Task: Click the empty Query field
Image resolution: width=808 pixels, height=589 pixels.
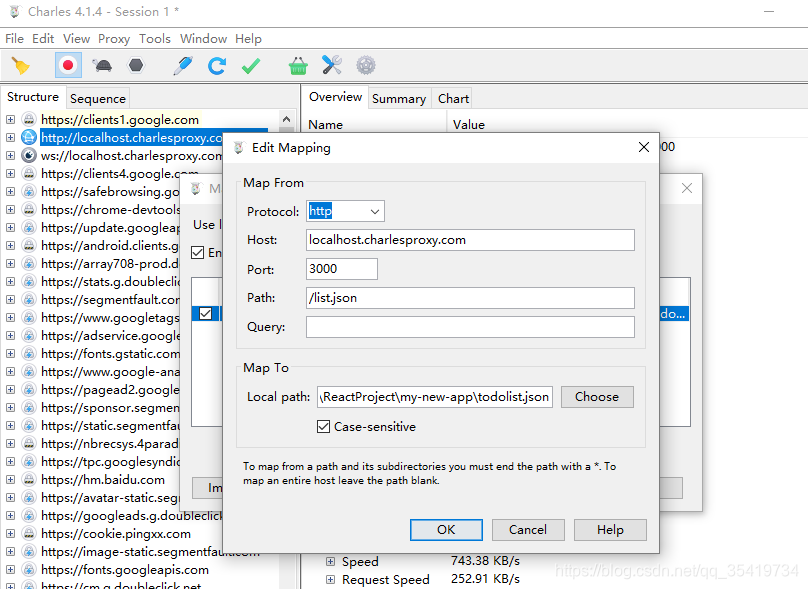Action: click(470, 327)
